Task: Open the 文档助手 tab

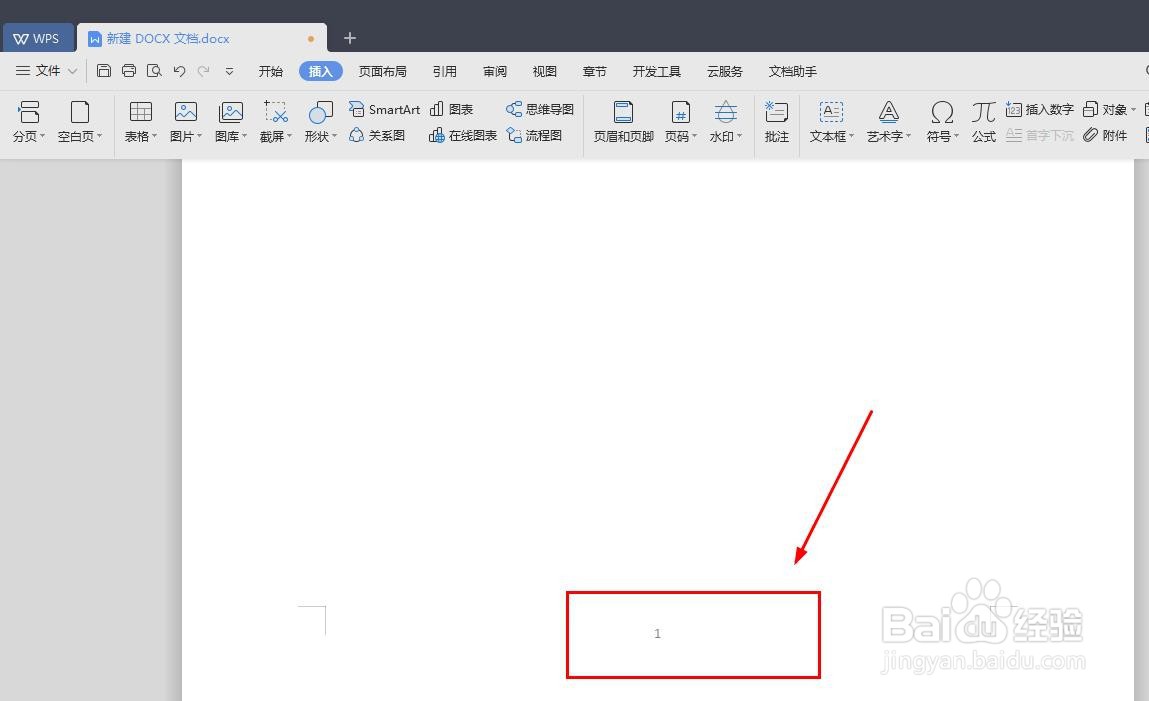Action: coord(792,71)
